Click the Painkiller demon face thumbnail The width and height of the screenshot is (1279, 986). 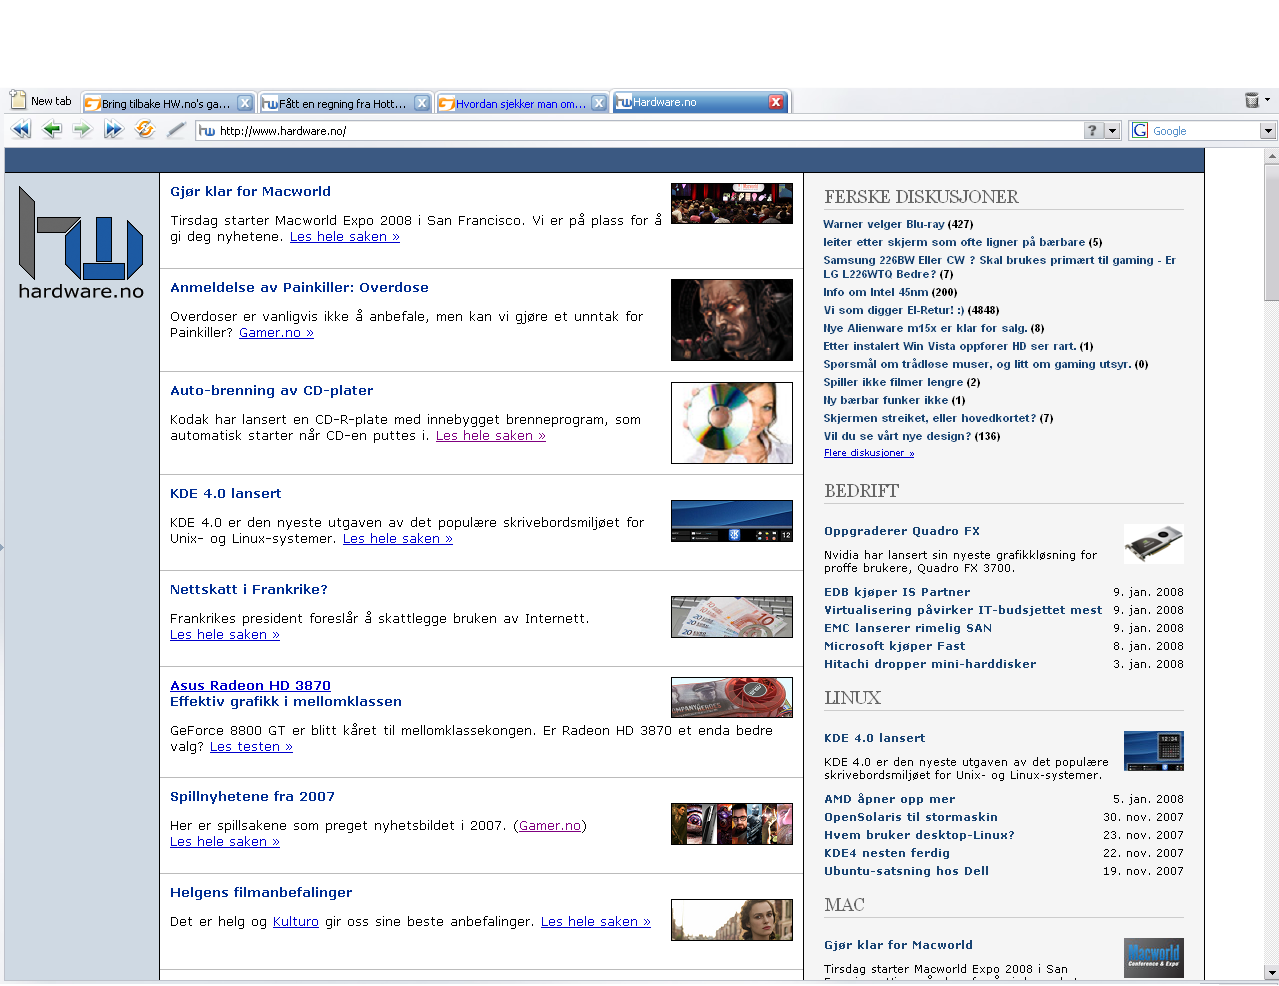[732, 320]
